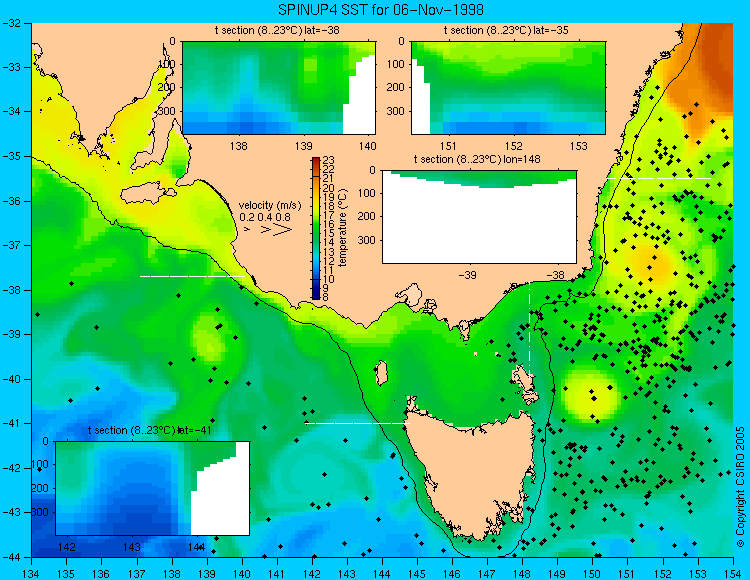Click the "152" tick under the lat=-35 inset
Viewport: 750px width, 580px height.
[514, 146]
